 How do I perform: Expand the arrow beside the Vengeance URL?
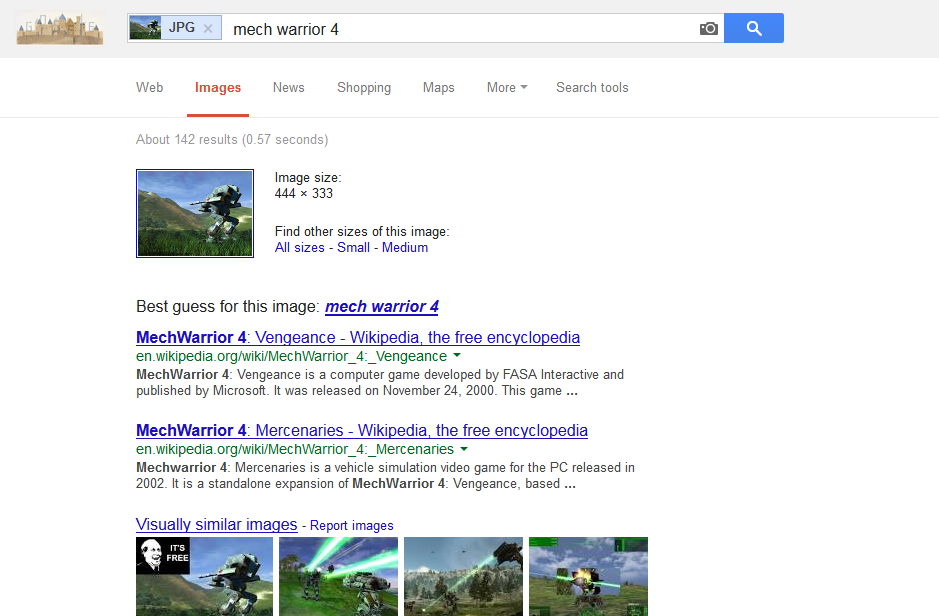point(457,356)
